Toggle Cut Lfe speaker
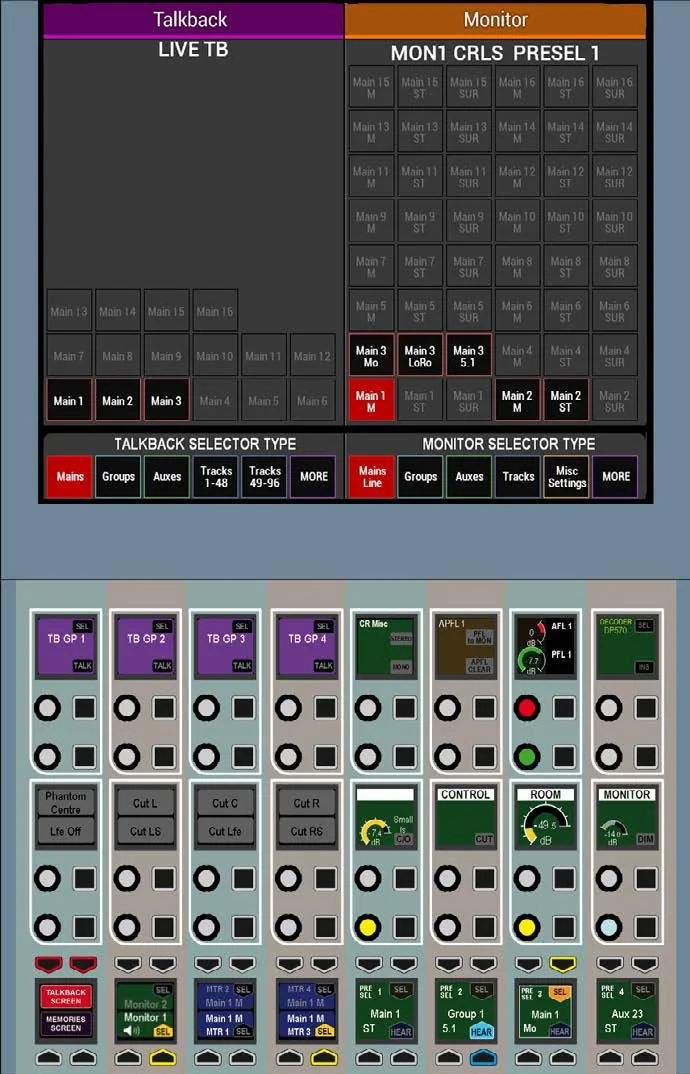 (x=225, y=831)
